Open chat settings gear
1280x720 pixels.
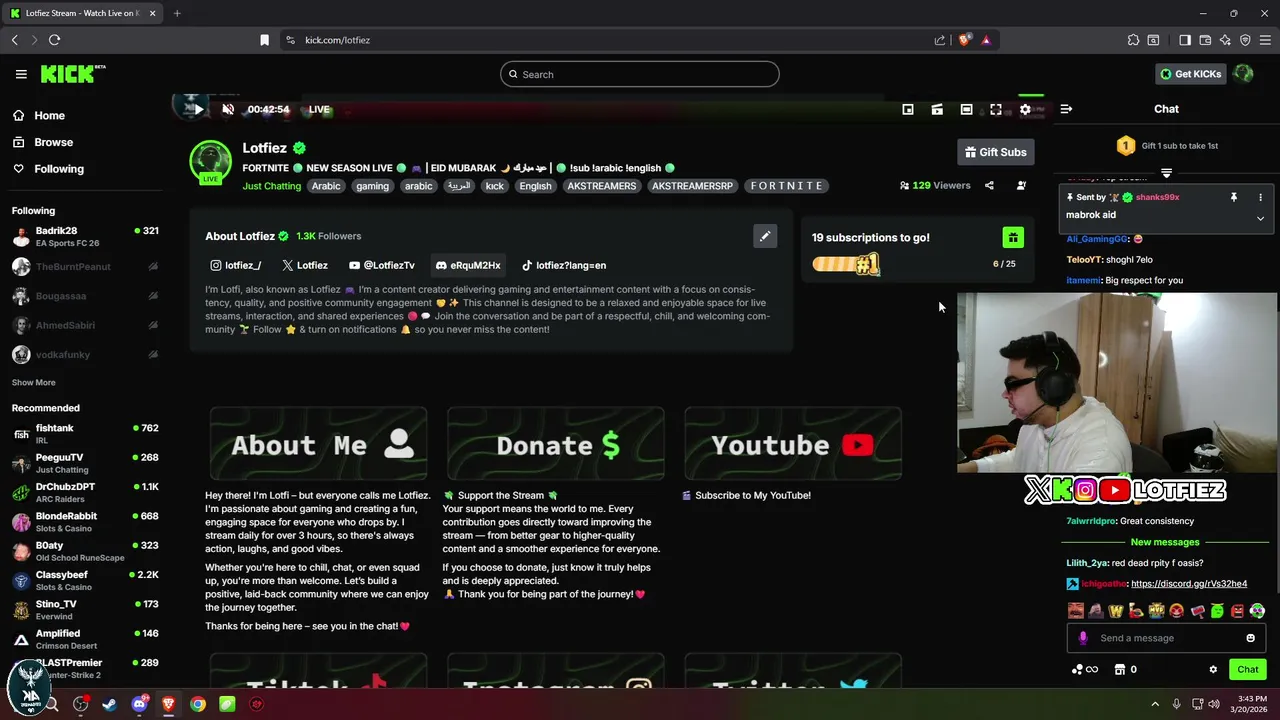point(1213,670)
